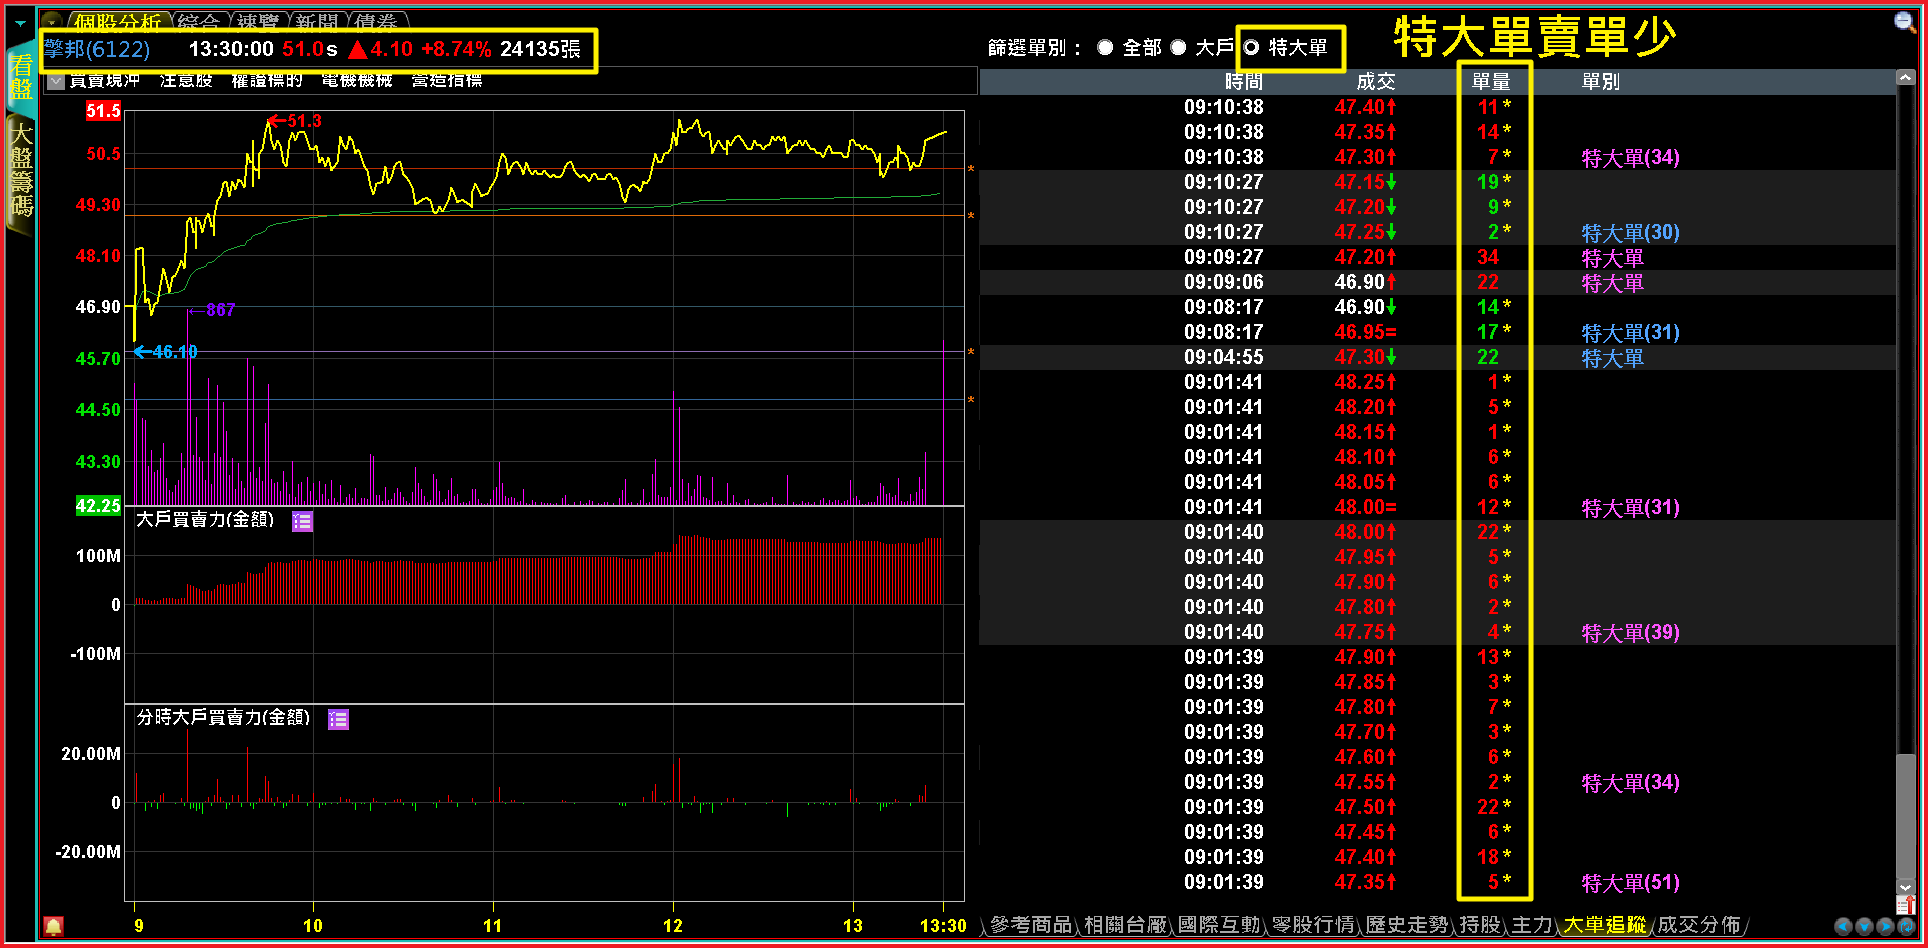Click the list export icon below scrollbar

1905,905
